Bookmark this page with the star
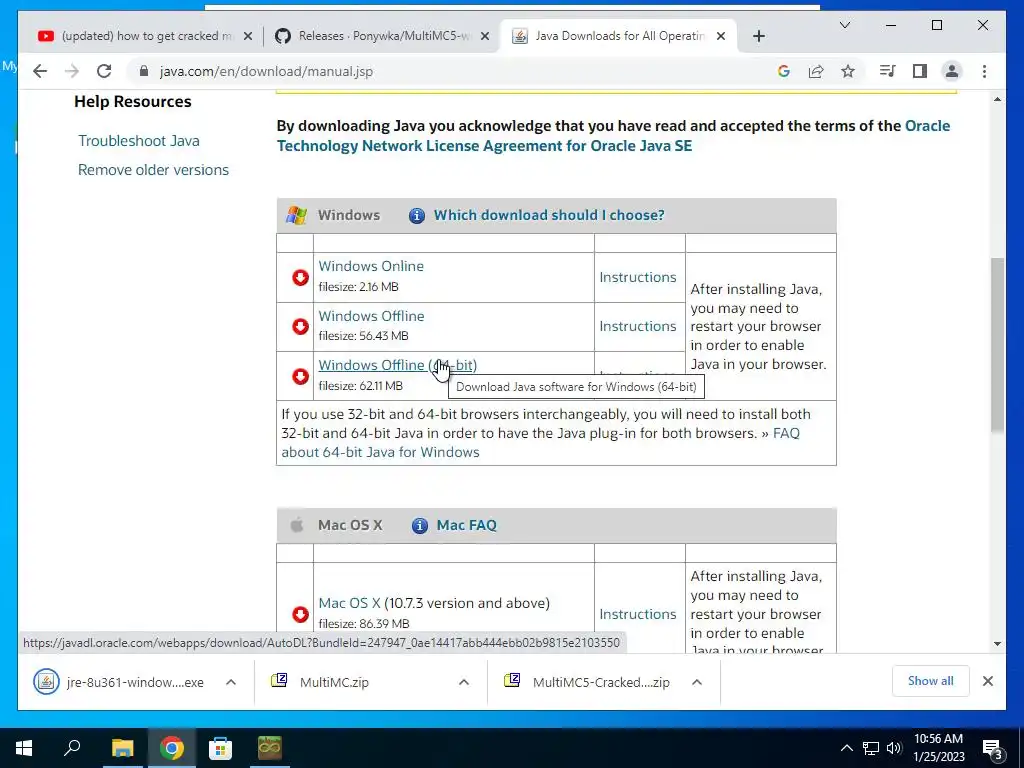 coord(848,71)
